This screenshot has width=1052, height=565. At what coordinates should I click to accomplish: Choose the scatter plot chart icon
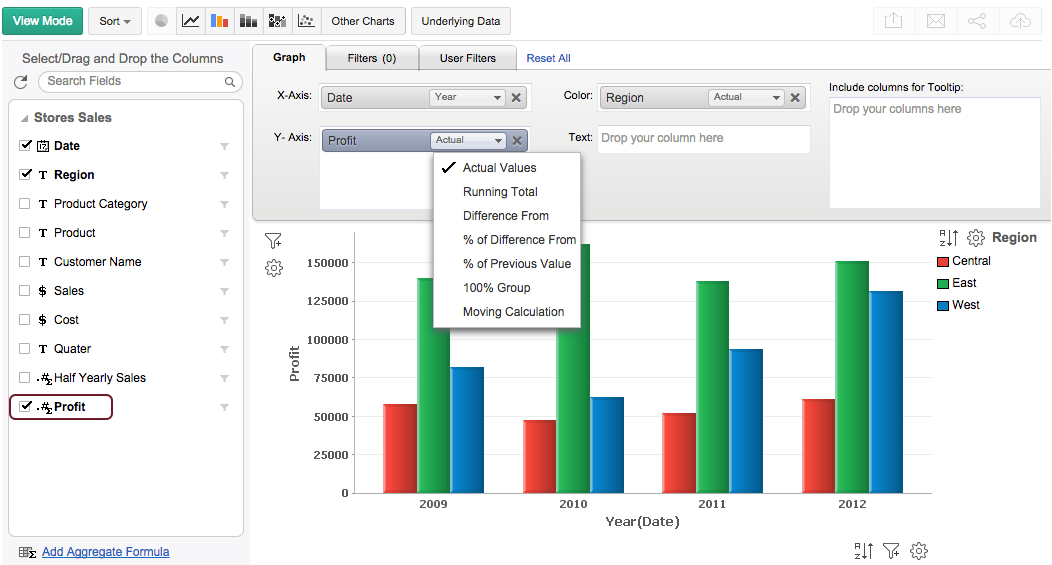pyautogui.click(x=308, y=21)
